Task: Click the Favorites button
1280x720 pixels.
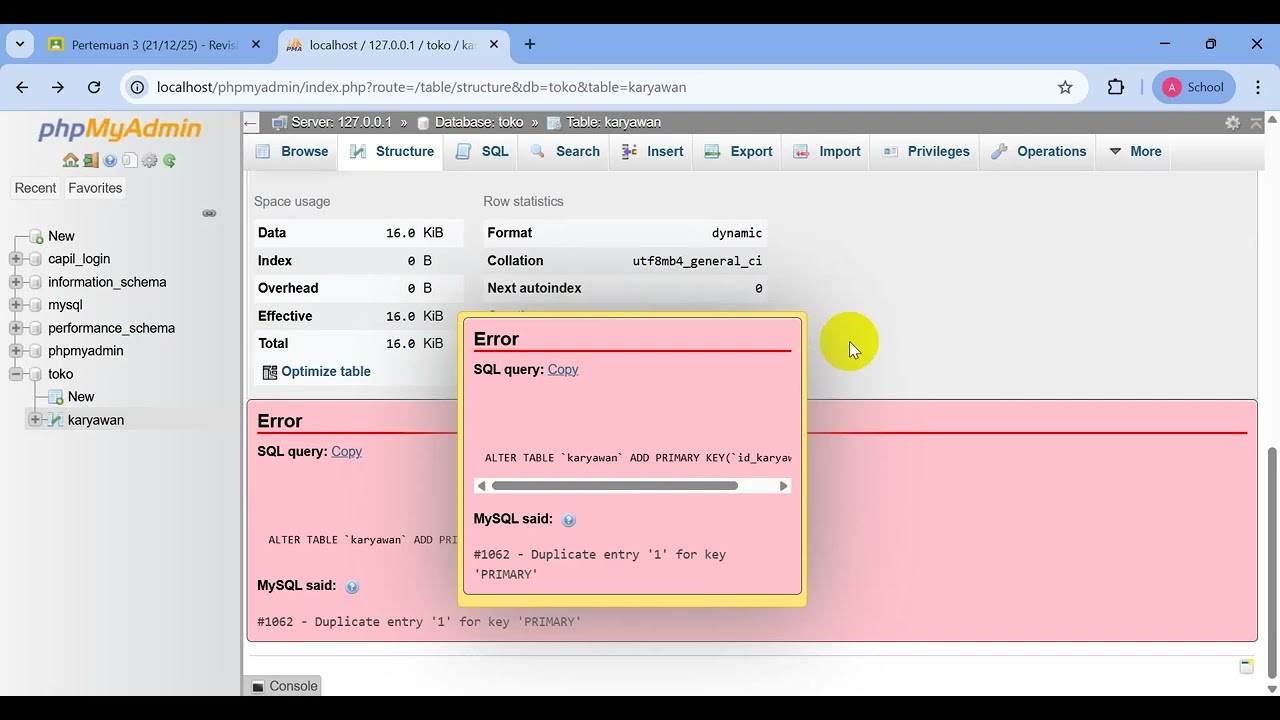Action: tap(95, 188)
